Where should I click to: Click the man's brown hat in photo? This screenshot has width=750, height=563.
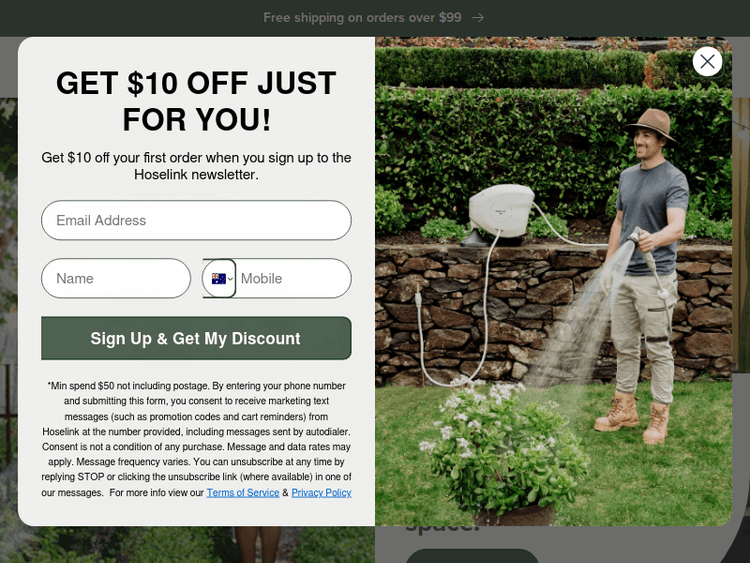click(x=652, y=124)
